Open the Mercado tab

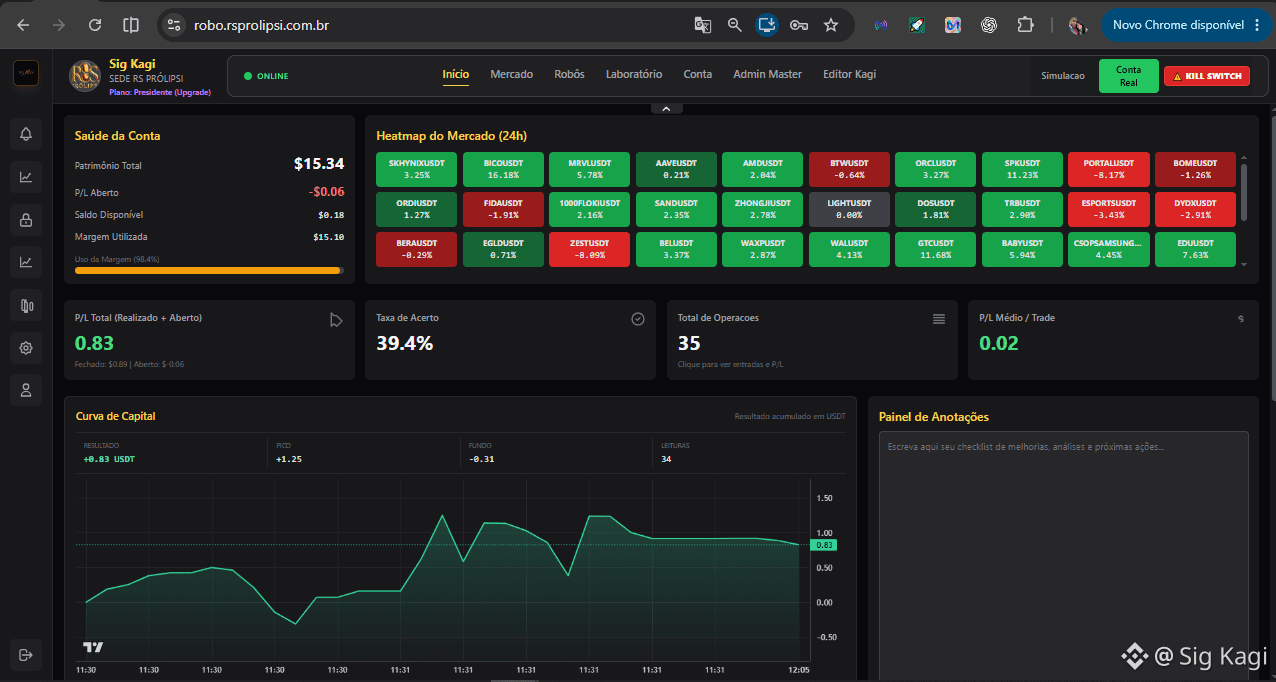coord(511,74)
